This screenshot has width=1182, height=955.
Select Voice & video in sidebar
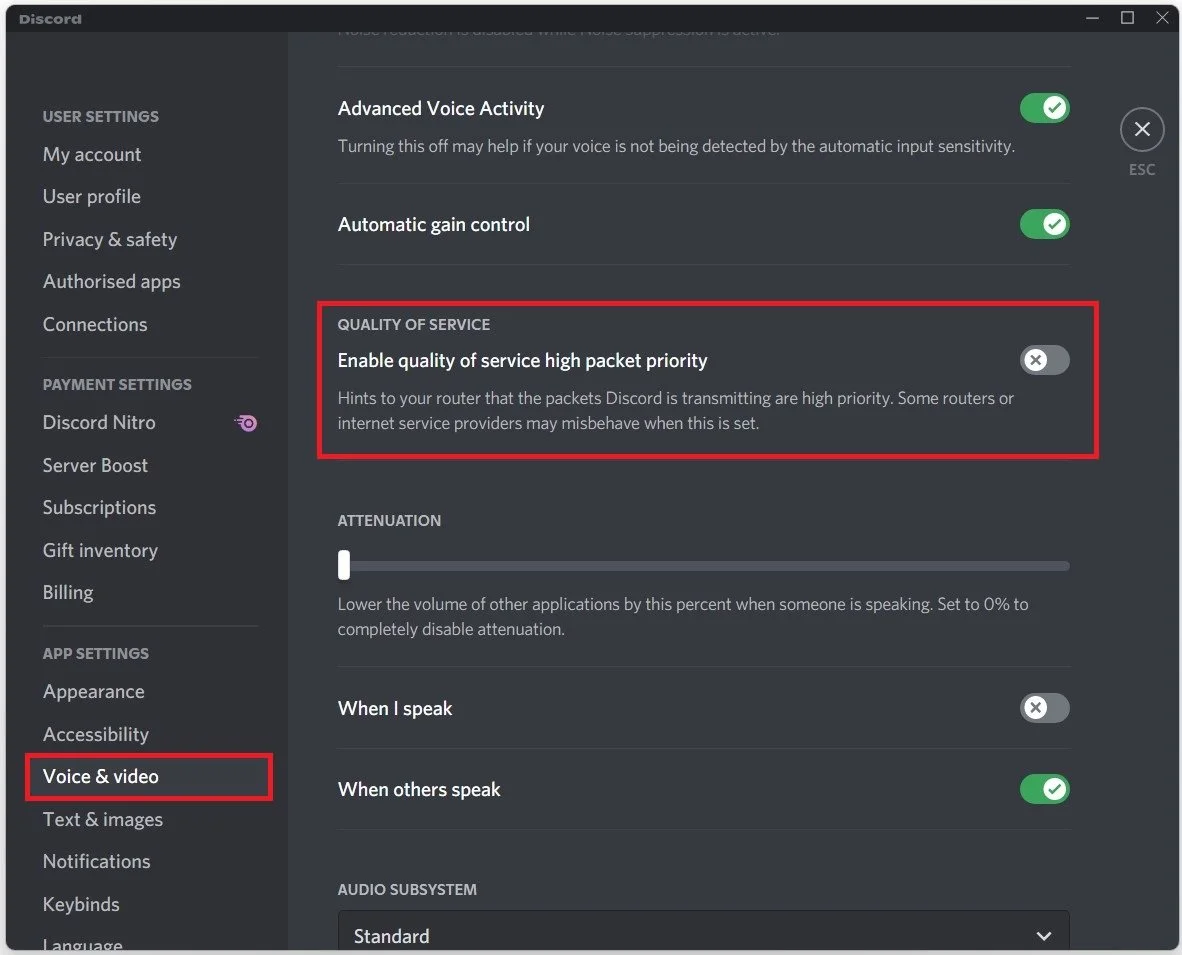coord(149,776)
